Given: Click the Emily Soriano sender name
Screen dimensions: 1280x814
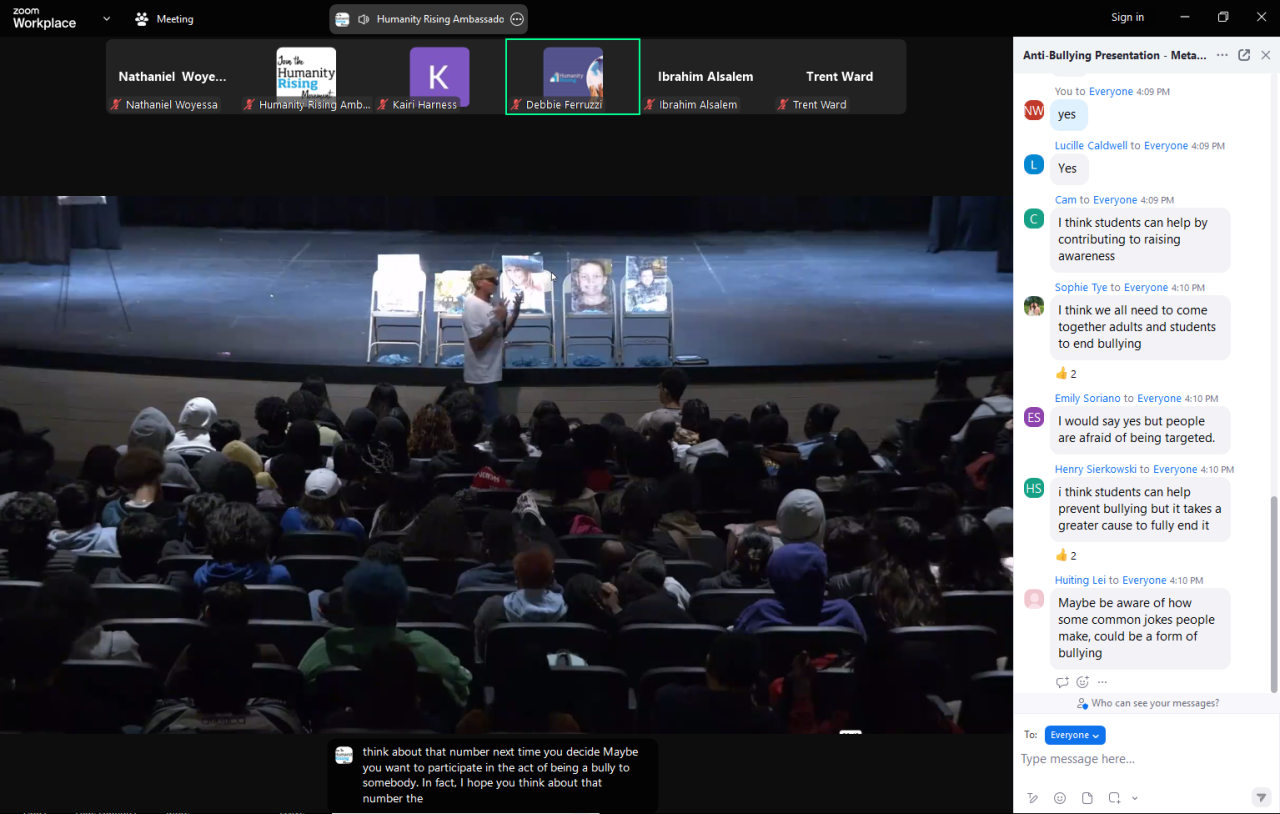Looking at the screenshot, I should click(x=1087, y=399).
